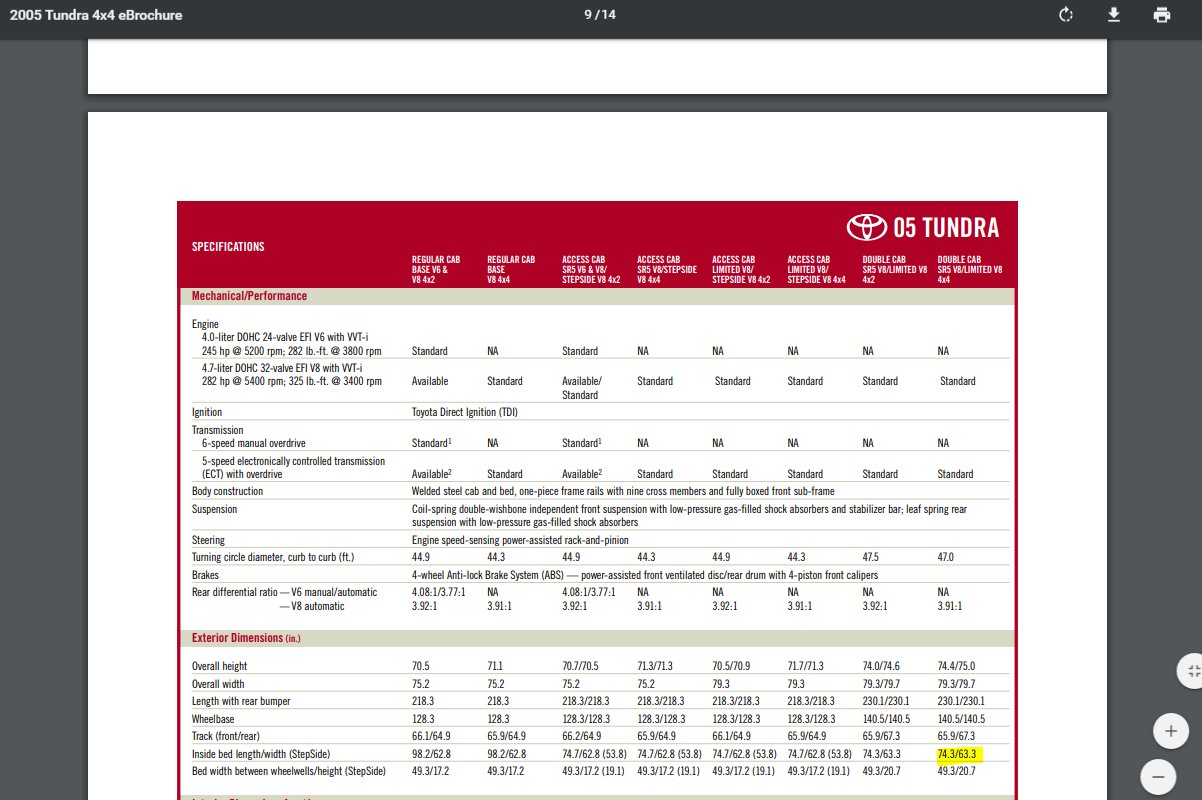Click the "4-wheel Anti-lock Brake System (ABS)" description

pos(645,575)
